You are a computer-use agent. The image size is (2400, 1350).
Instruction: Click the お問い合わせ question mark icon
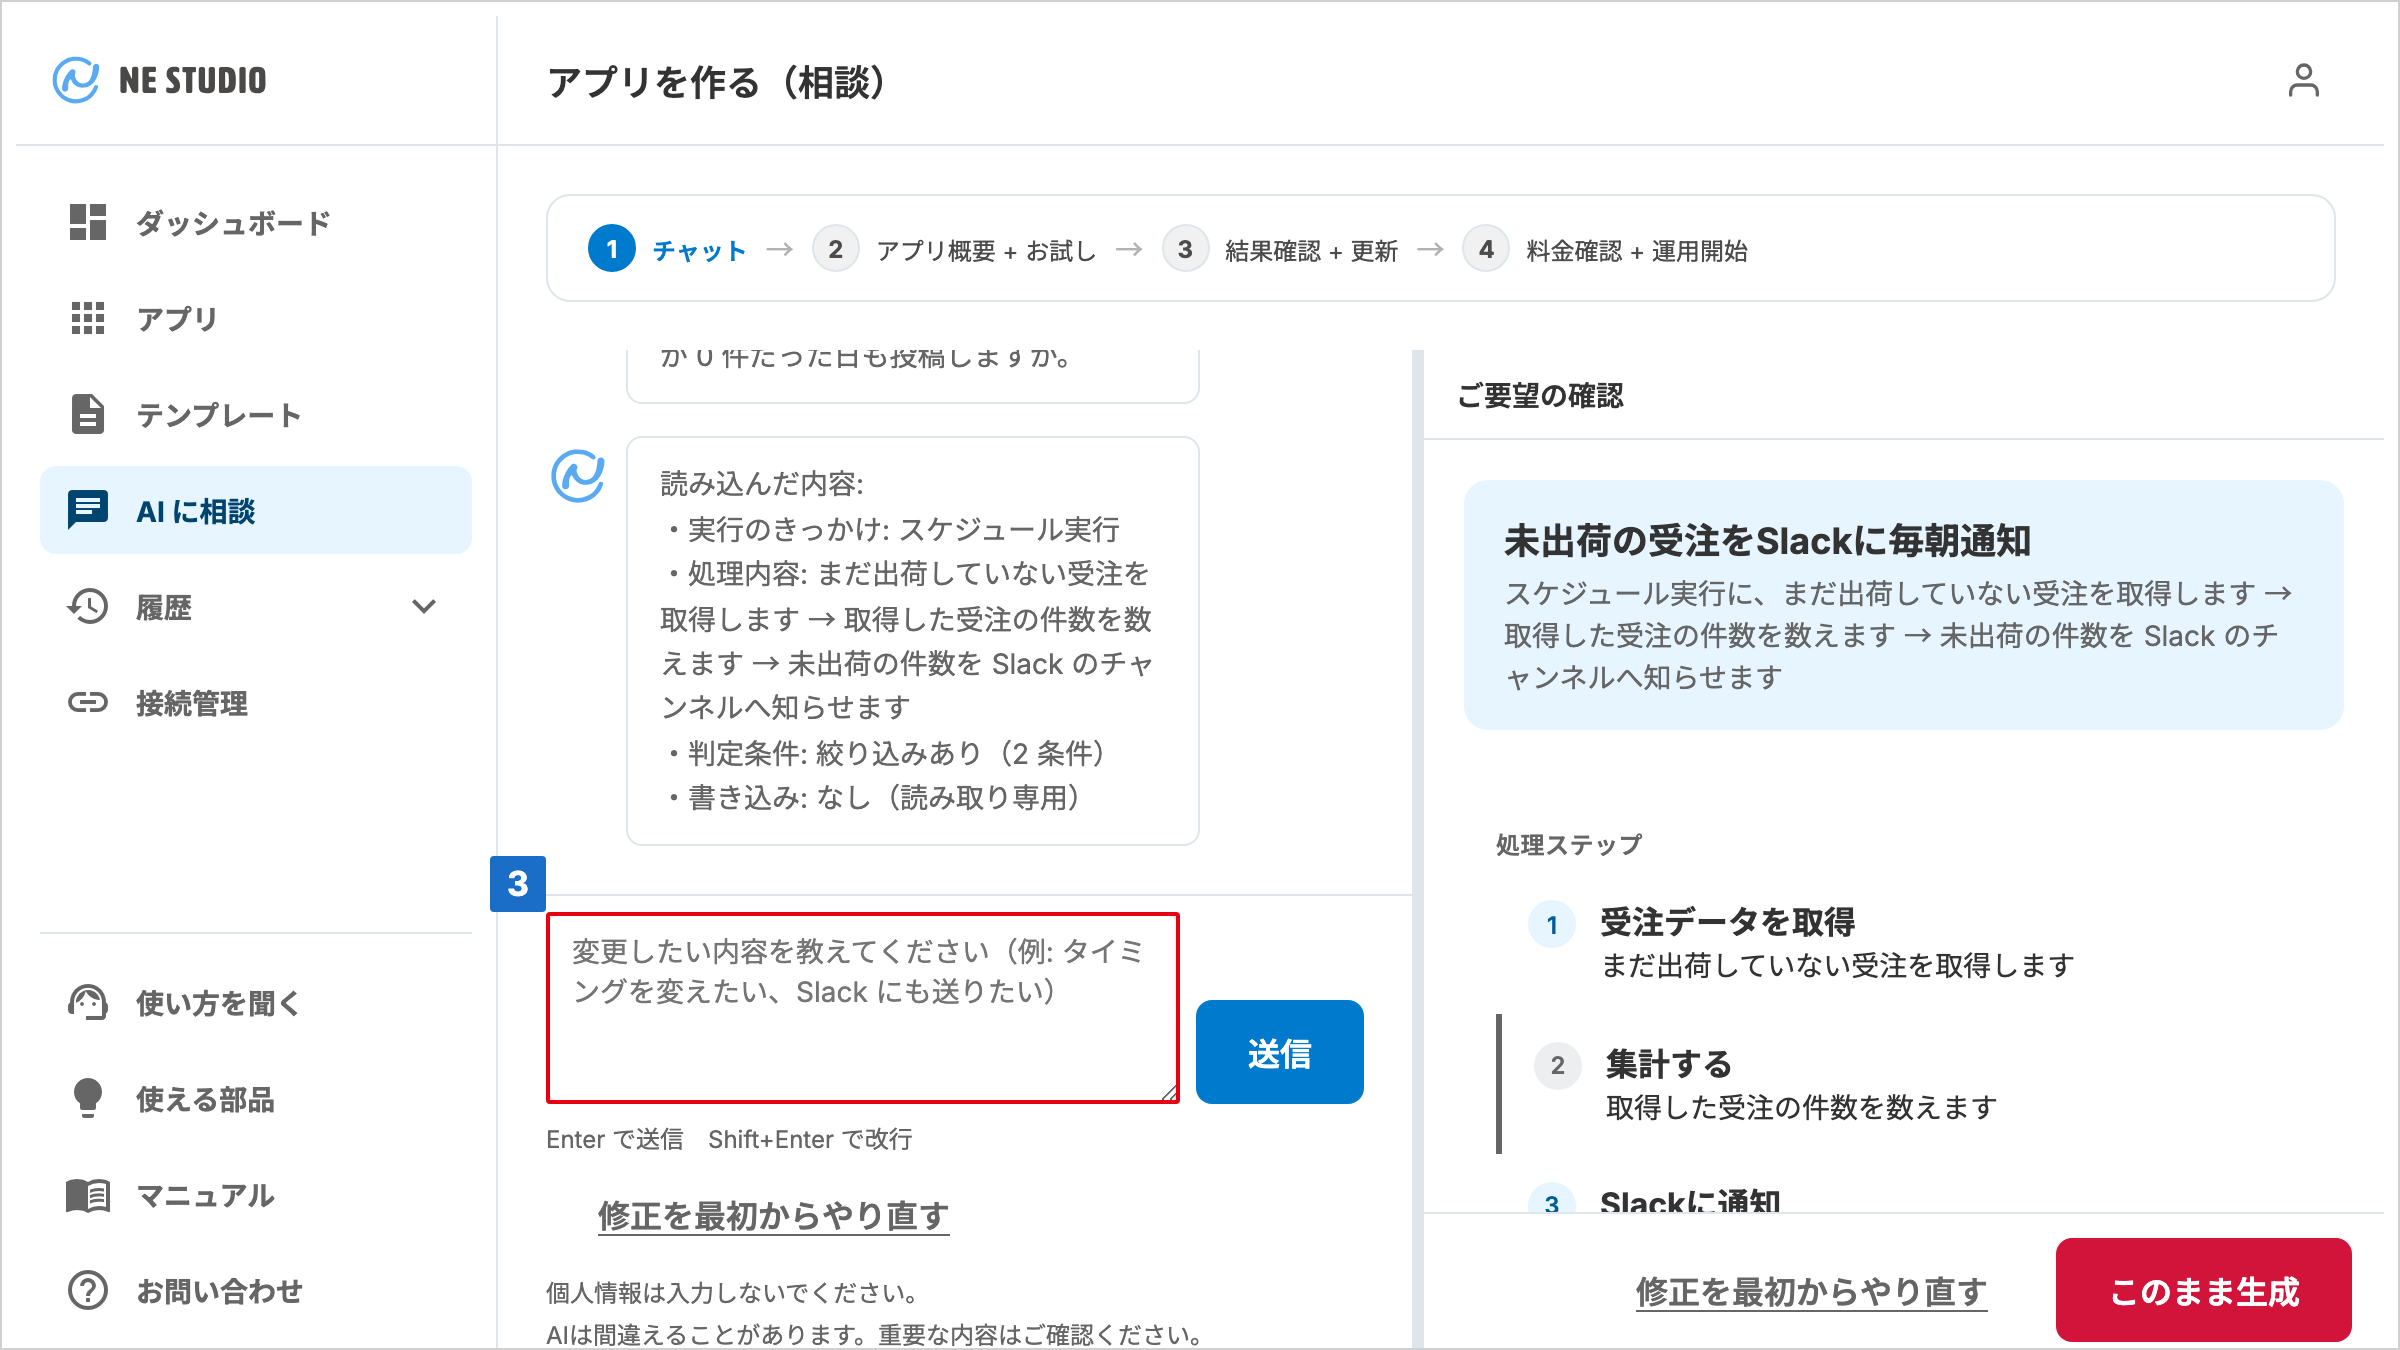point(88,1290)
